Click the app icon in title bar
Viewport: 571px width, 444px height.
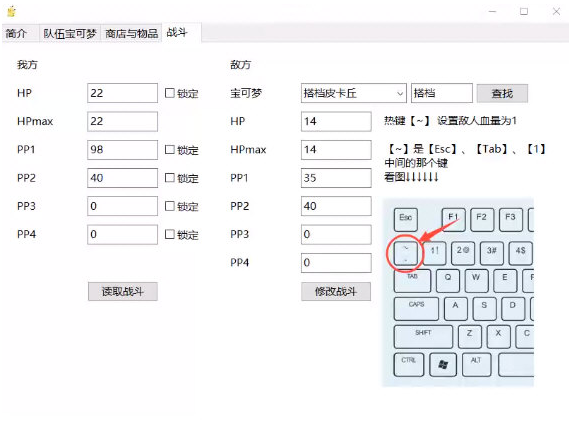coord(11,11)
